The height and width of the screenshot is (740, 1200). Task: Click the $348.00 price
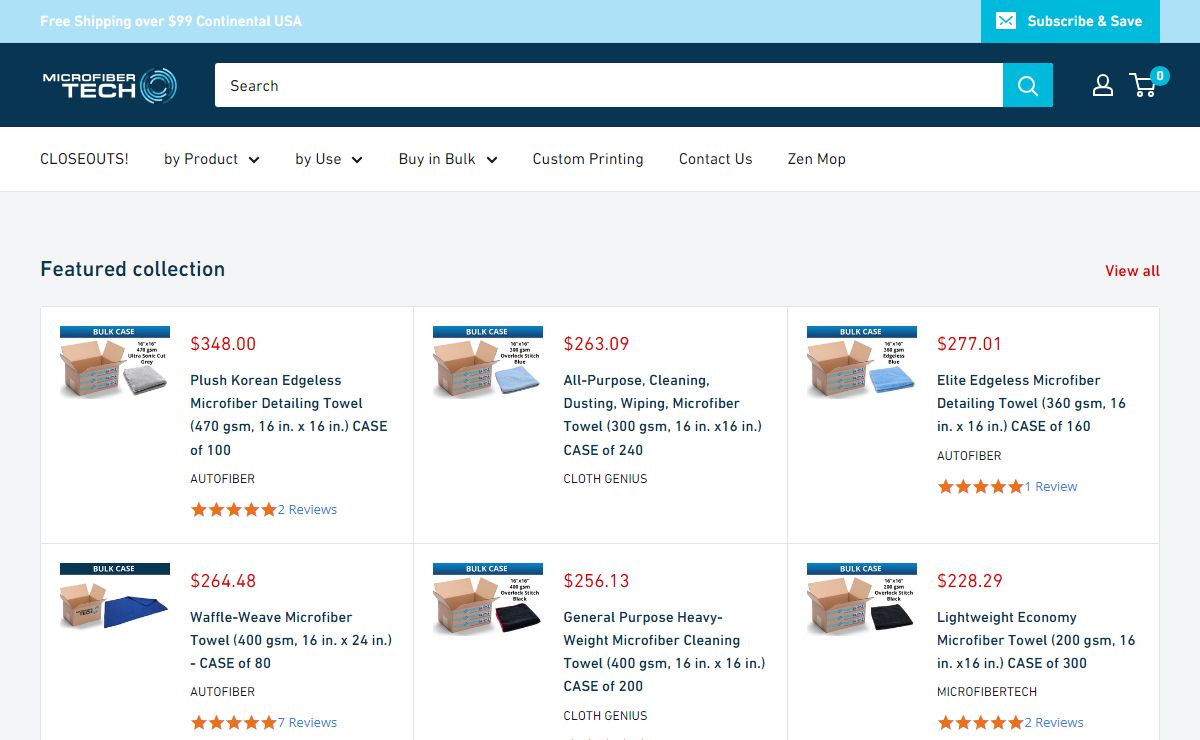tap(223, 344)
